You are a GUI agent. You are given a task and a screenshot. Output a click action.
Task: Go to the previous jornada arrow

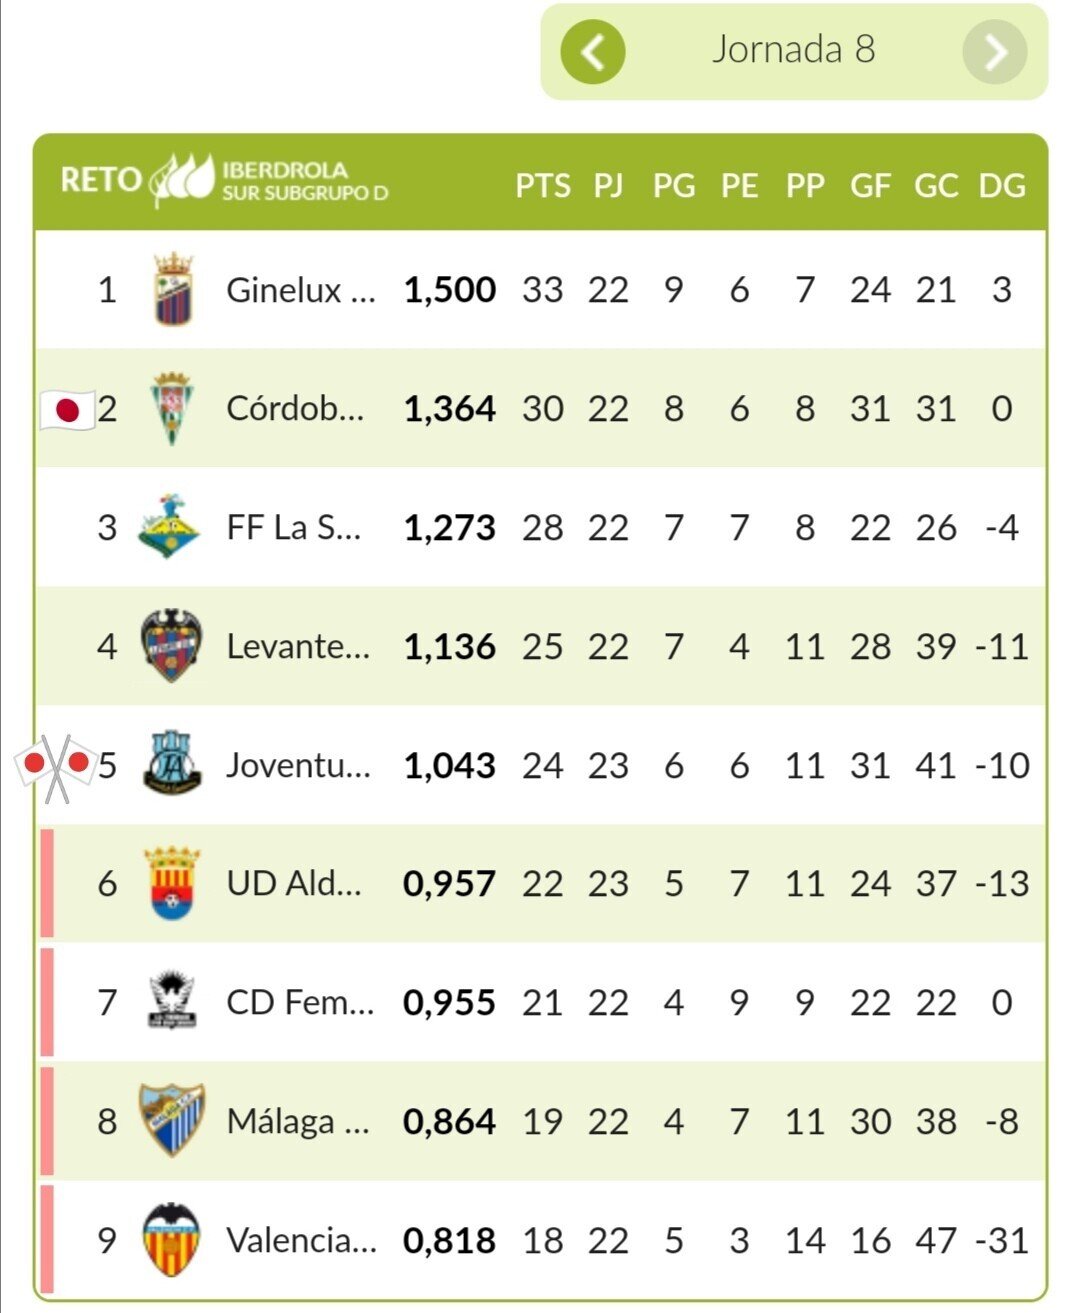coord(593,51)
